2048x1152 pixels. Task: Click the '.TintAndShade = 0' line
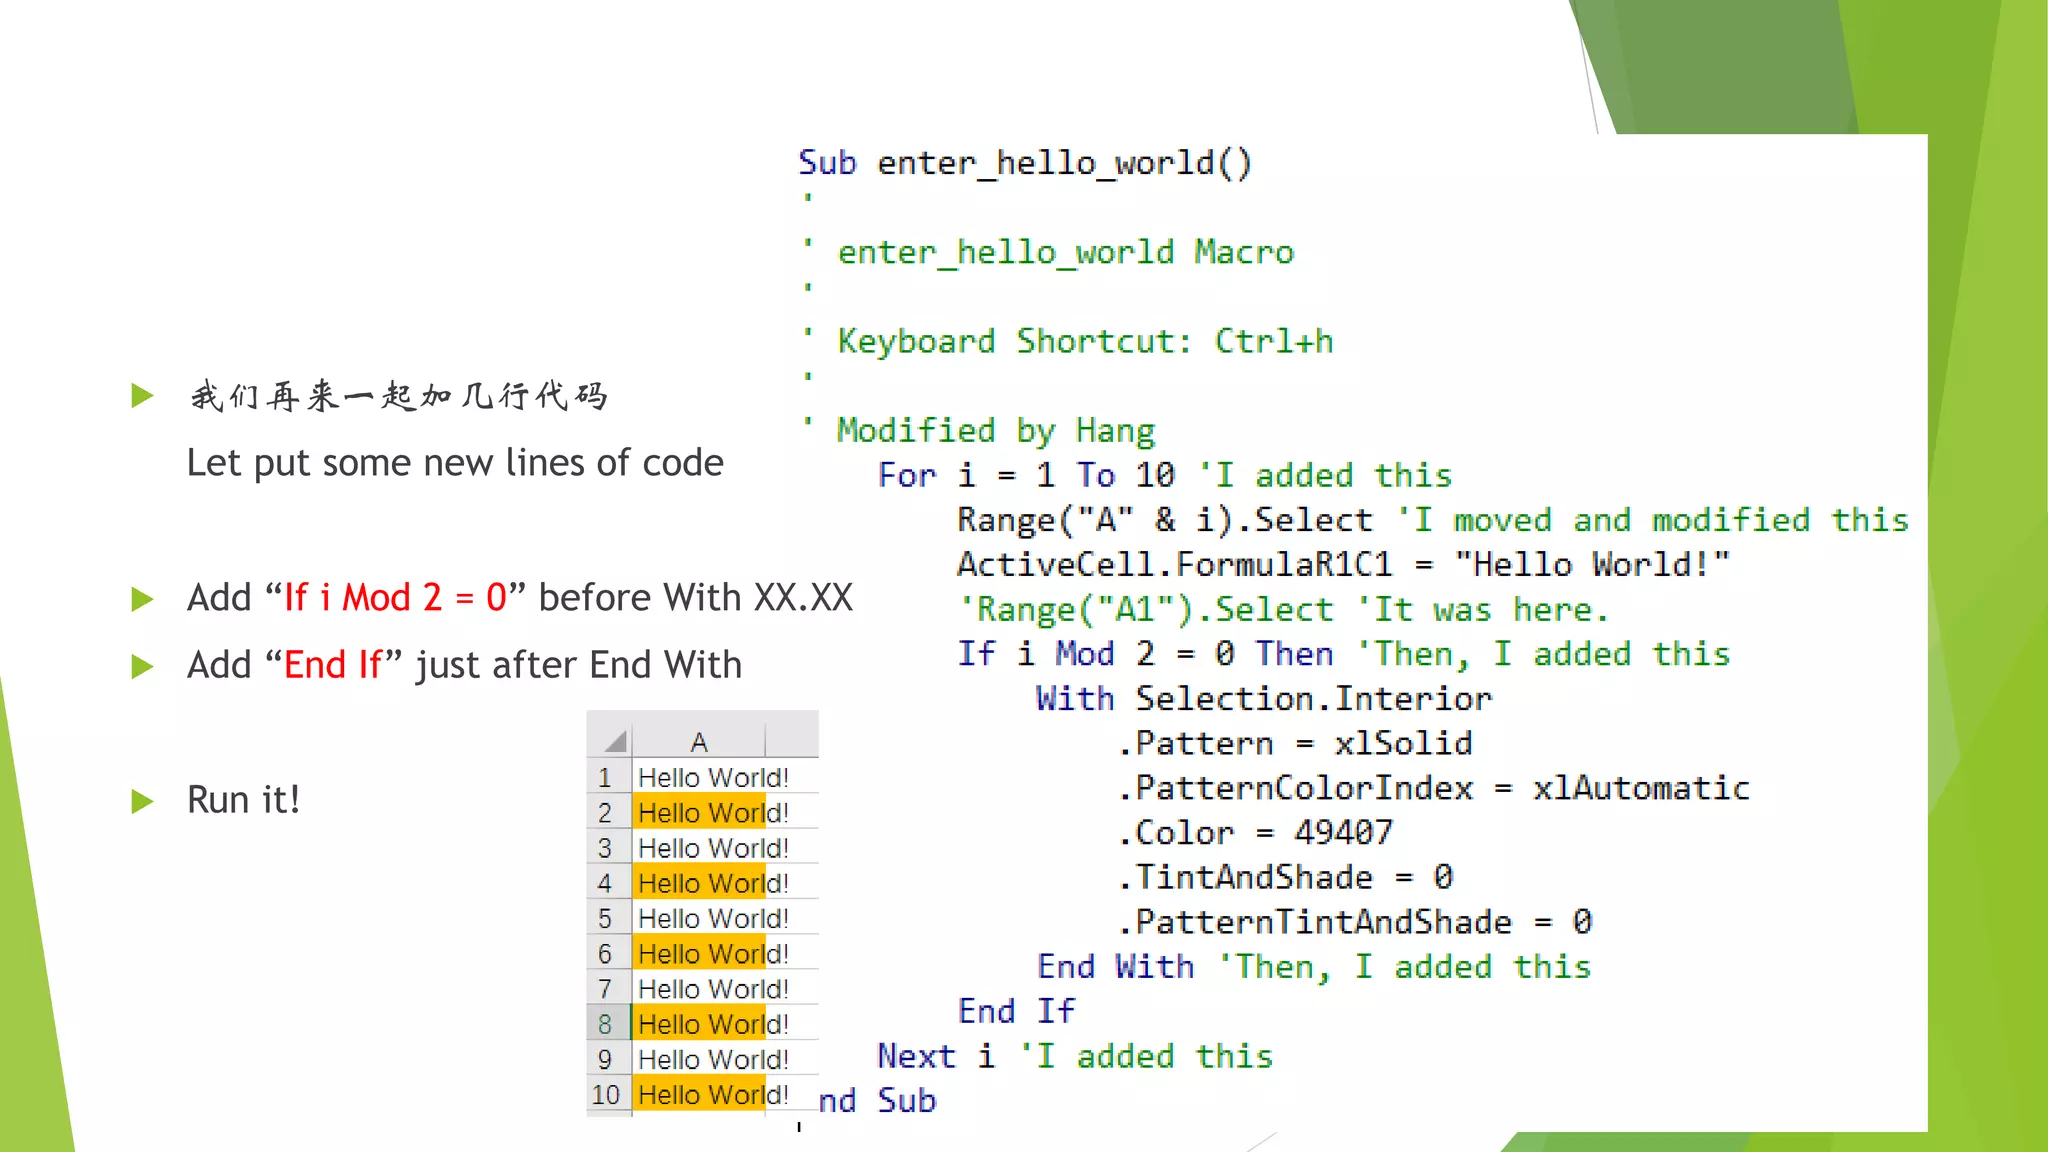pos(1284,877)
